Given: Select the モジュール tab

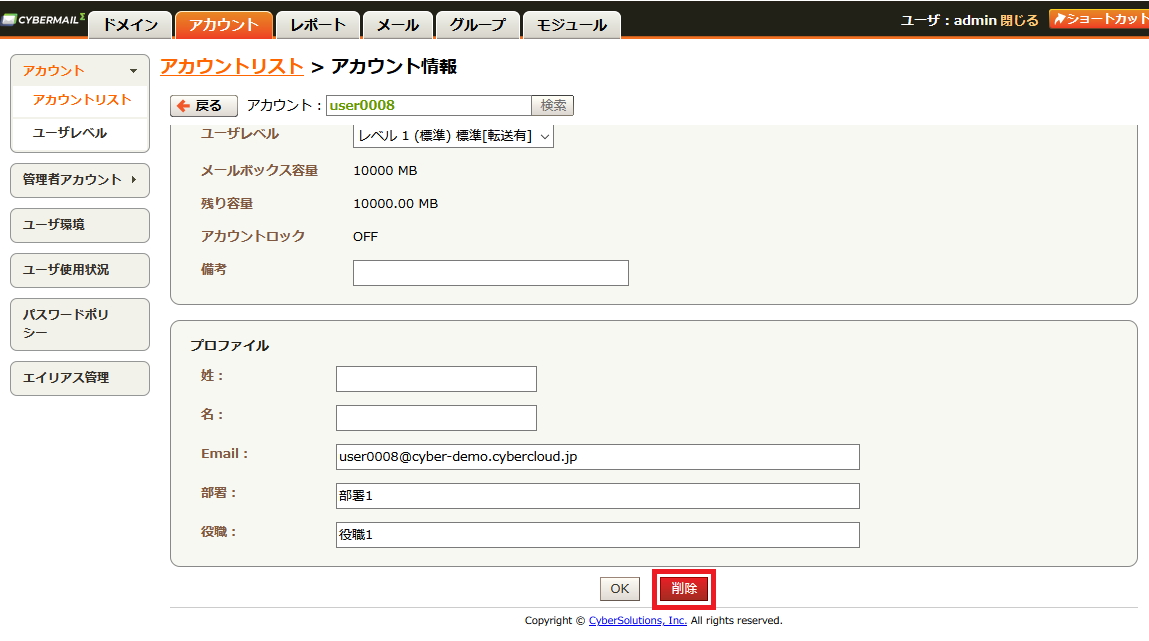Looking at the screenshot, I should (x=572, y=25).
